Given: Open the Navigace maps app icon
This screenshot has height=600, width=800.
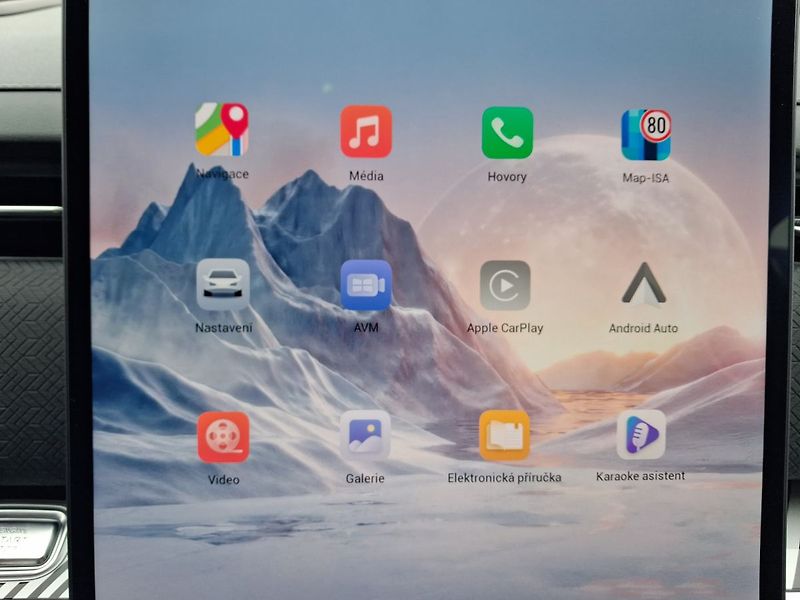Looking at the screenshot, I should 222,130.
